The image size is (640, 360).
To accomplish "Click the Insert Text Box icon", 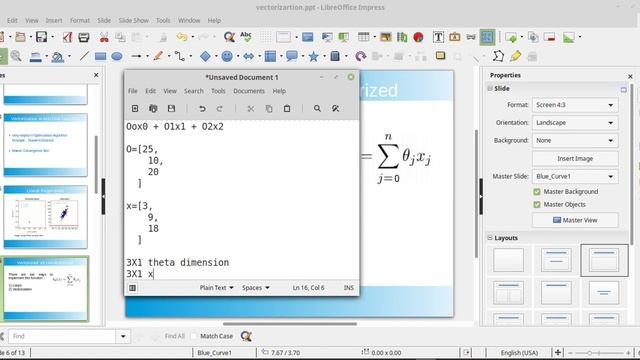I will click(x=438, y=37).
